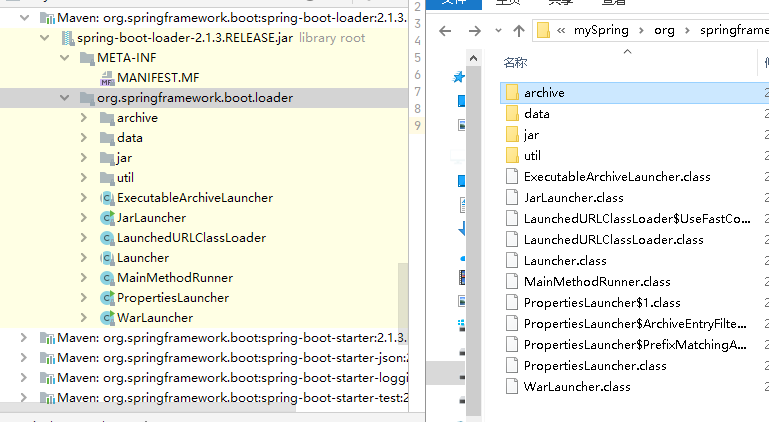Viewport: 769px width, 422px height.
Task: Select ExecutableArchiveLauncher.class file
Action: pos(634,177)
